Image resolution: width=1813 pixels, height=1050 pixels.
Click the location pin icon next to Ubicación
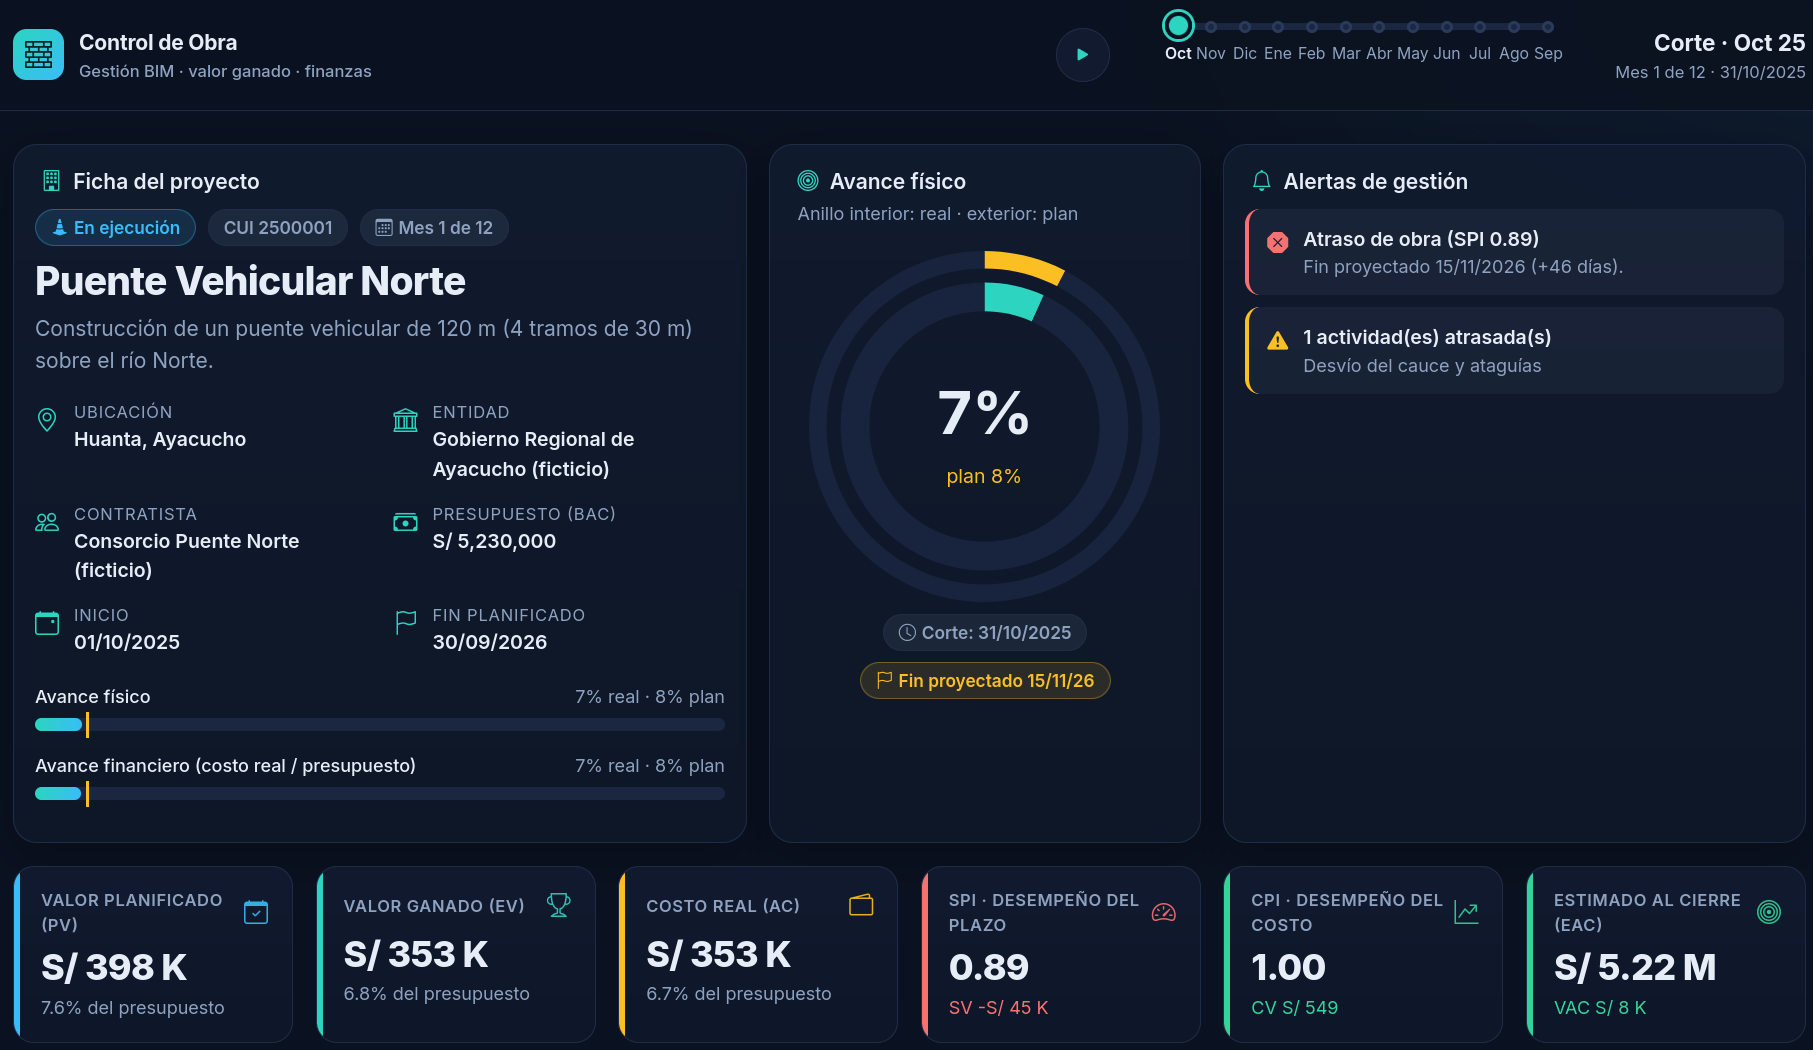click(x=47, y=420)
